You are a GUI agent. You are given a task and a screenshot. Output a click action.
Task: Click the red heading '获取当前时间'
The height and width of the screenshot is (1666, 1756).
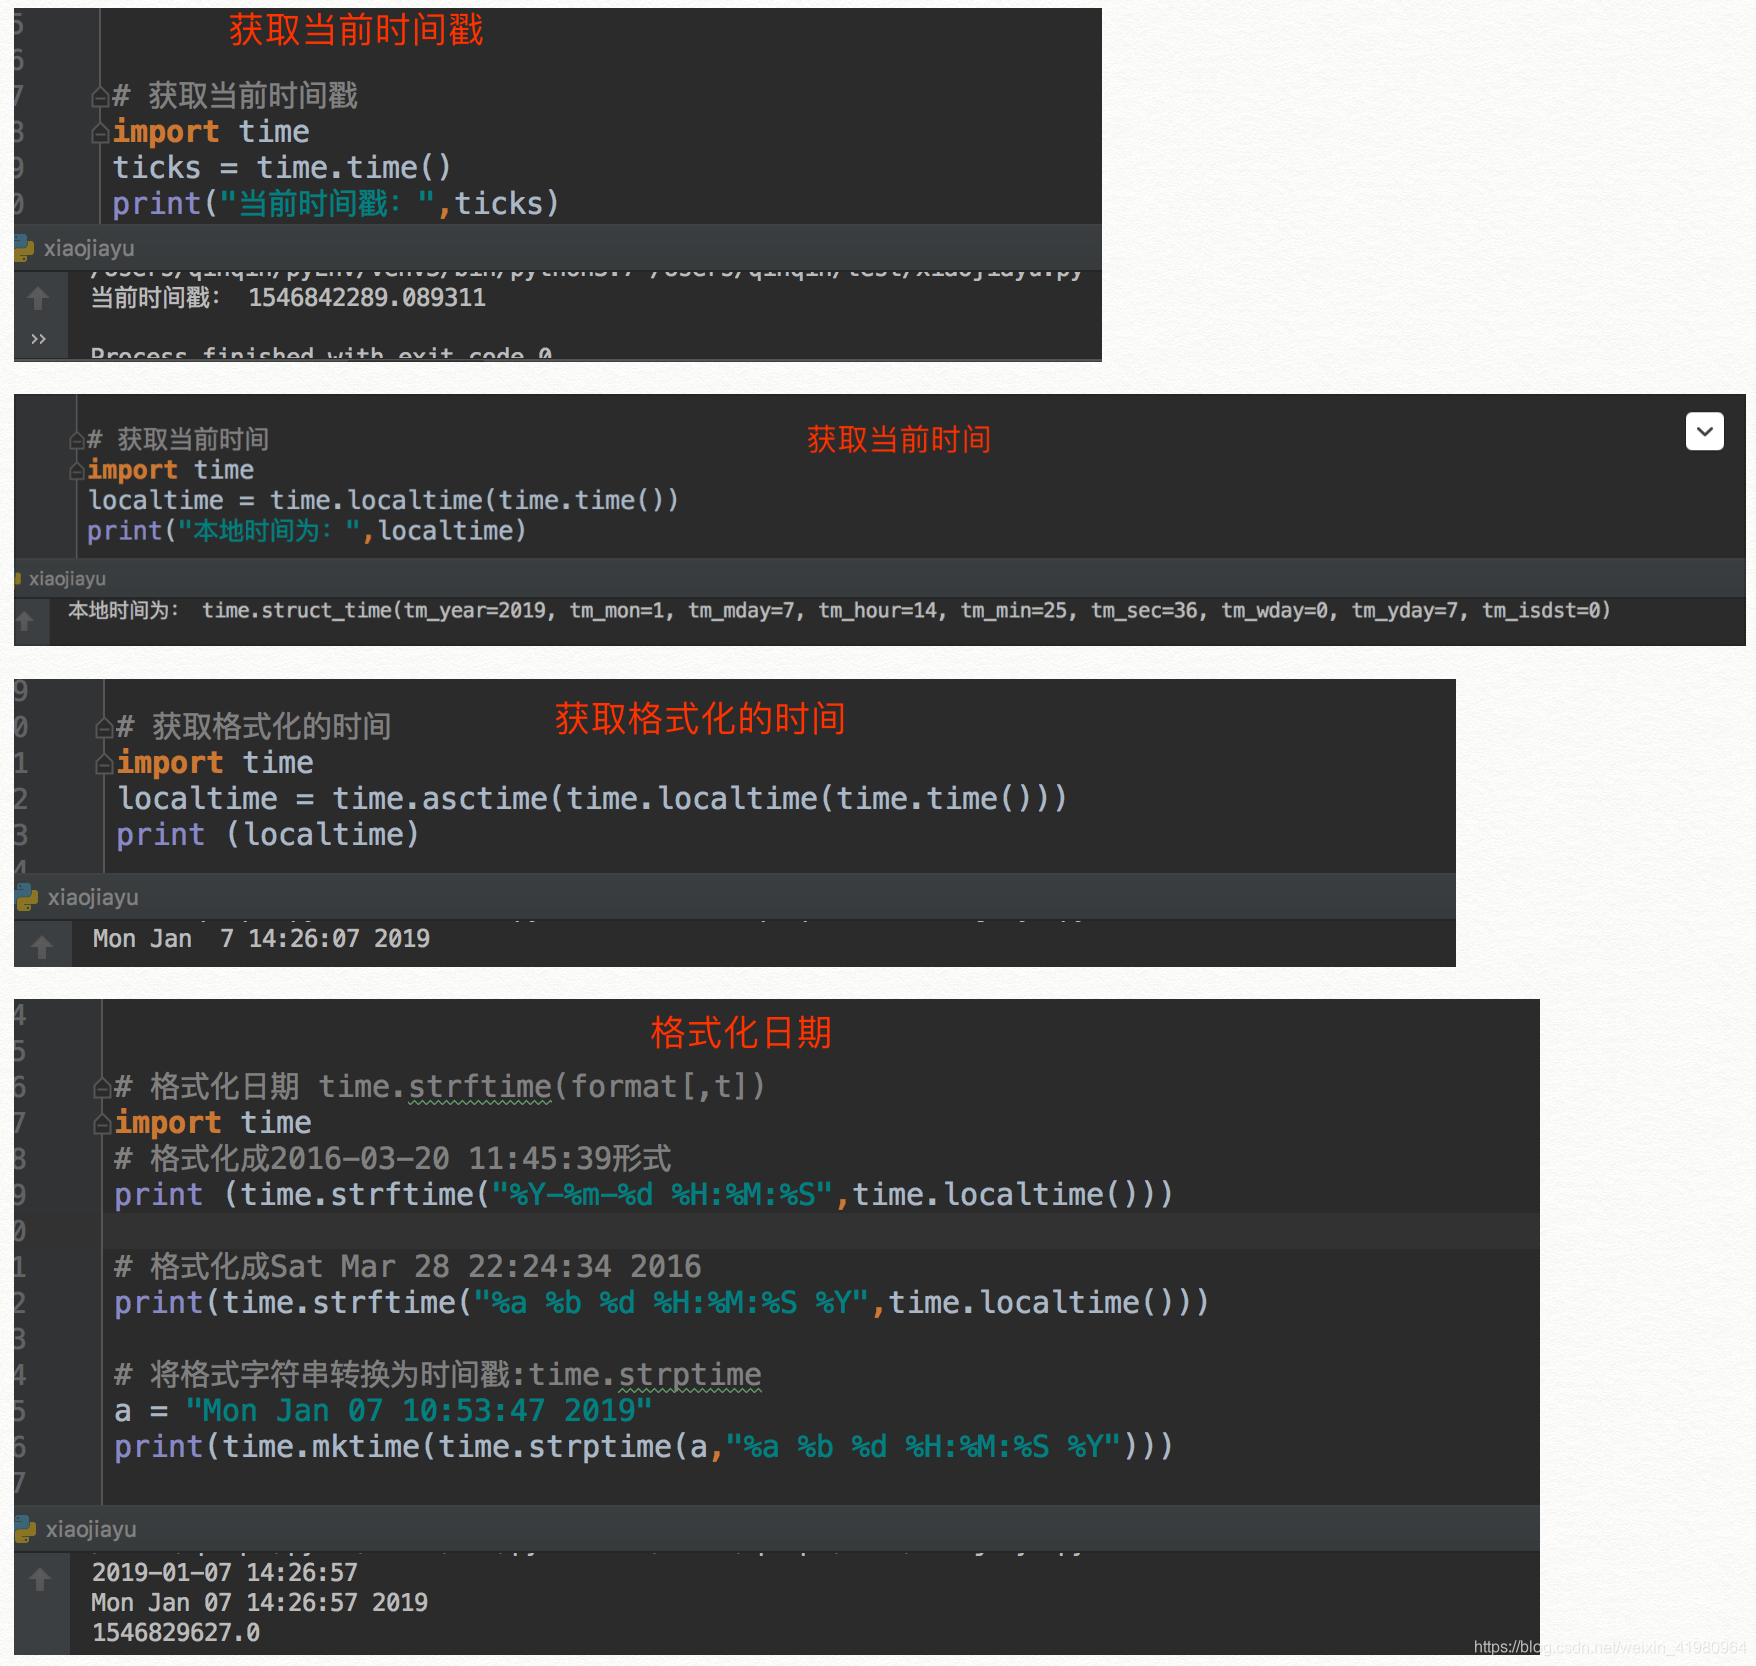(x=899, y=439)
